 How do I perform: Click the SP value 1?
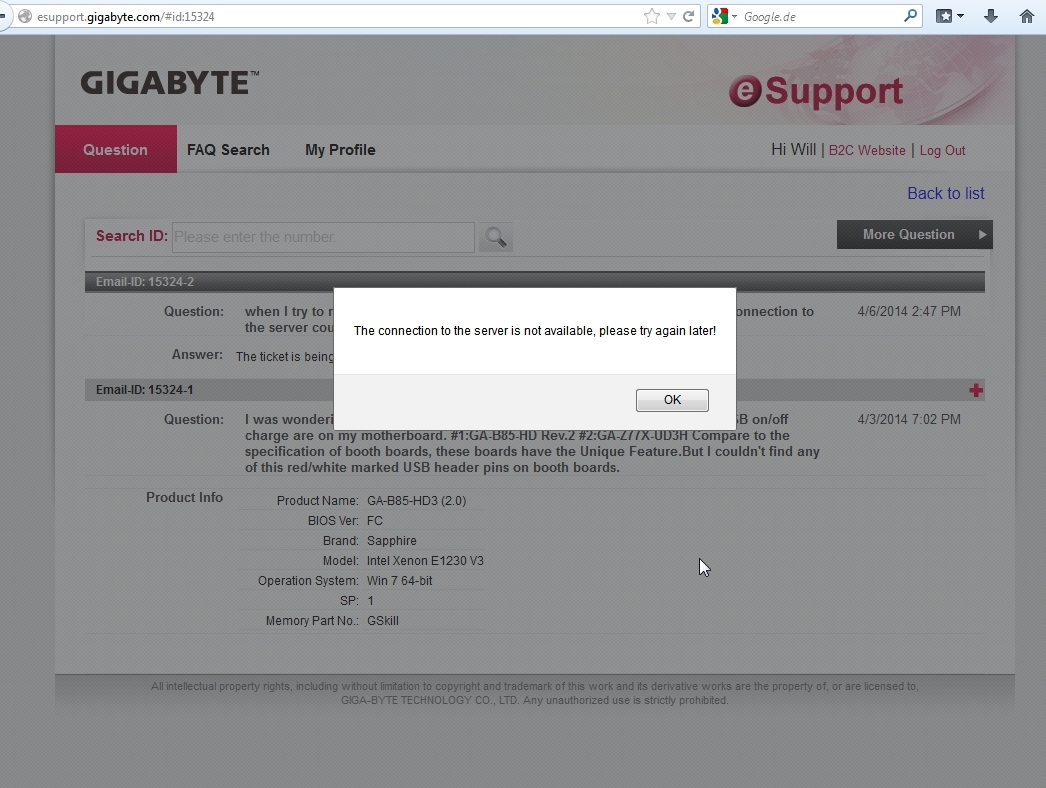pyautogui.click(x=370, y=601)
